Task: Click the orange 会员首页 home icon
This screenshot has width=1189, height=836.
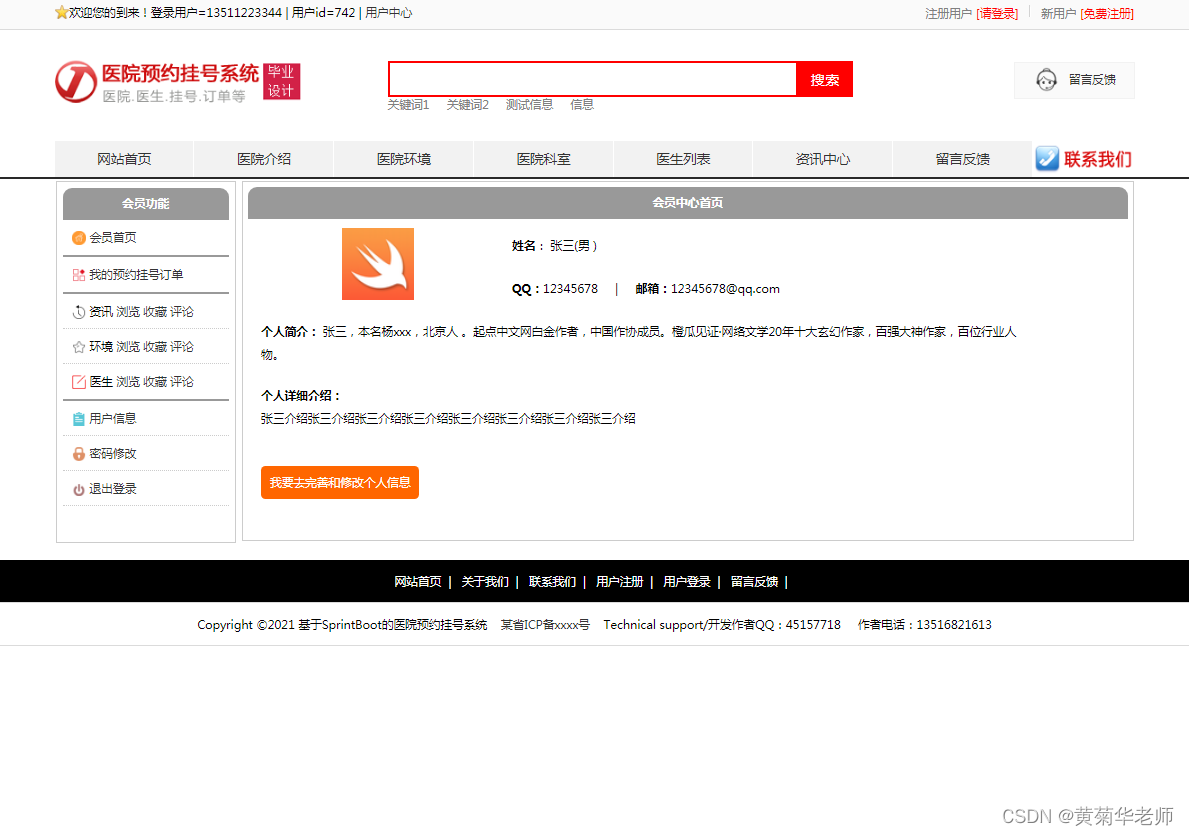Action: click(79, 238)
